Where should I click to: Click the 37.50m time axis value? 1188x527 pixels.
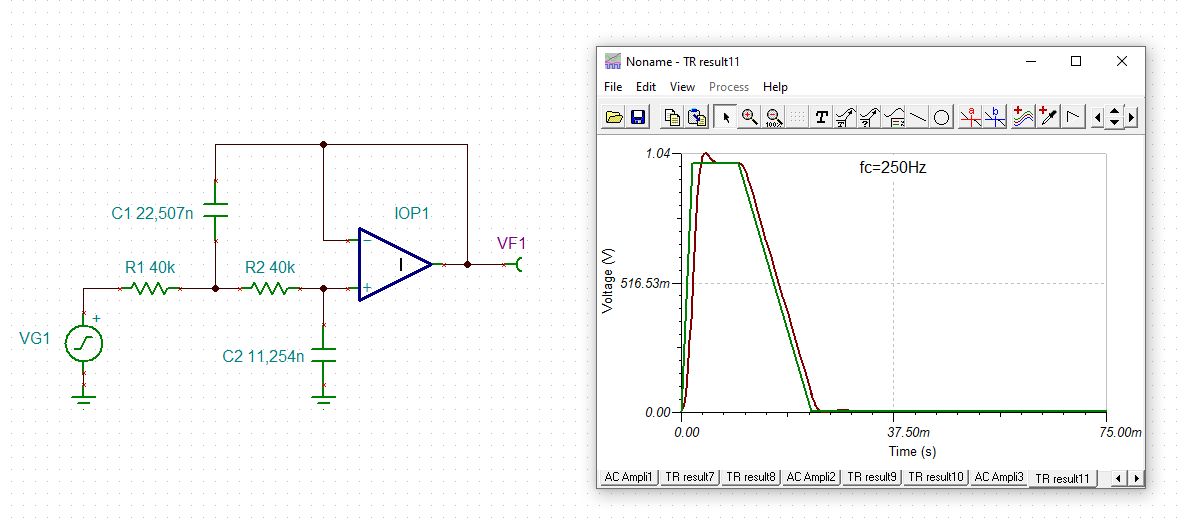click(907, 432)
